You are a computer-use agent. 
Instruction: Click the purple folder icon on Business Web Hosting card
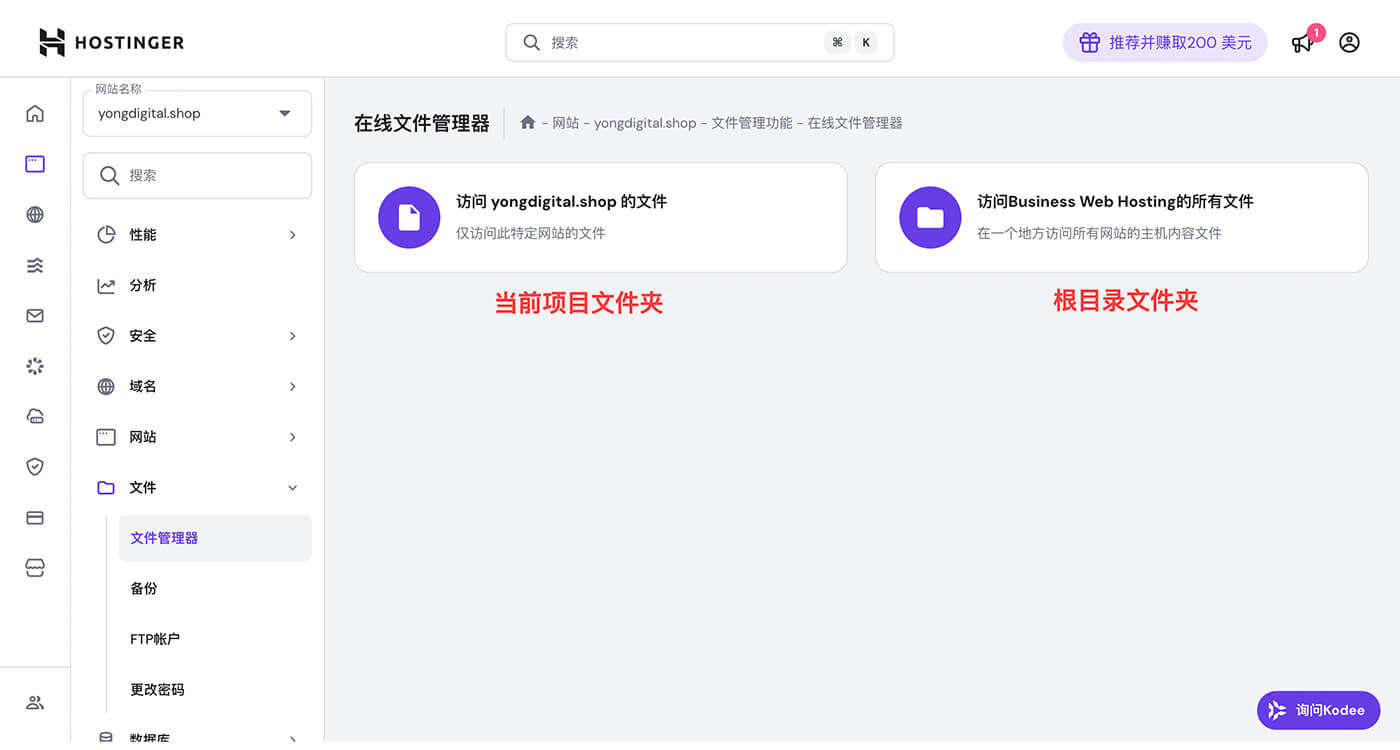coord(930,217)
